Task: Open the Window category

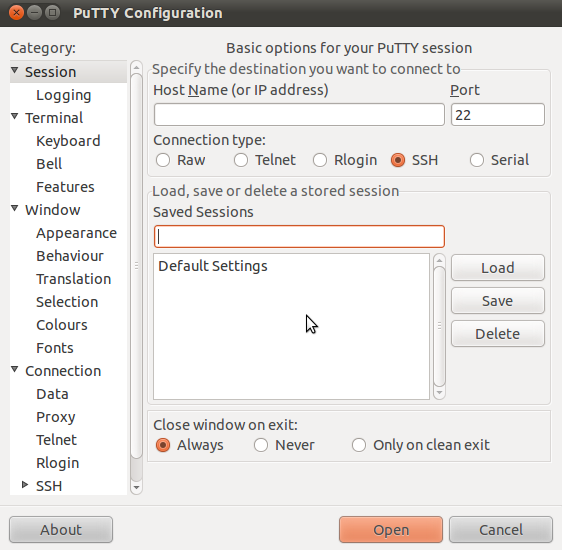Action: (53, 210)
